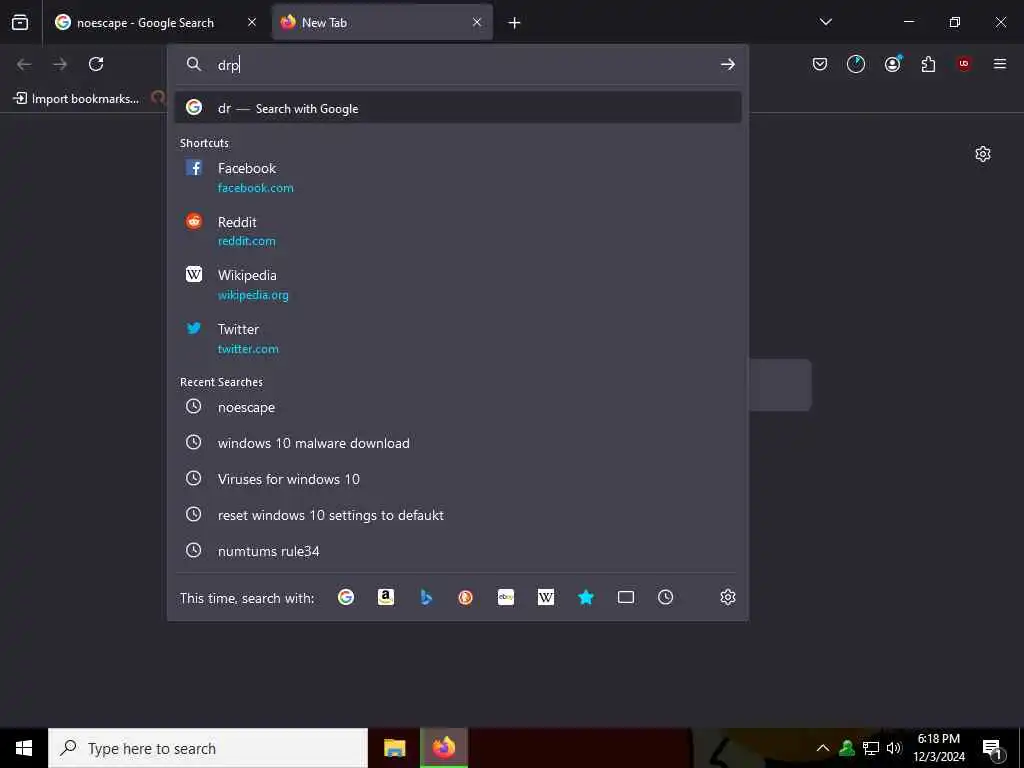Open File Explorer from the taskbar
This screenshot has height=768, width=1024.
[x=394, y=748]
